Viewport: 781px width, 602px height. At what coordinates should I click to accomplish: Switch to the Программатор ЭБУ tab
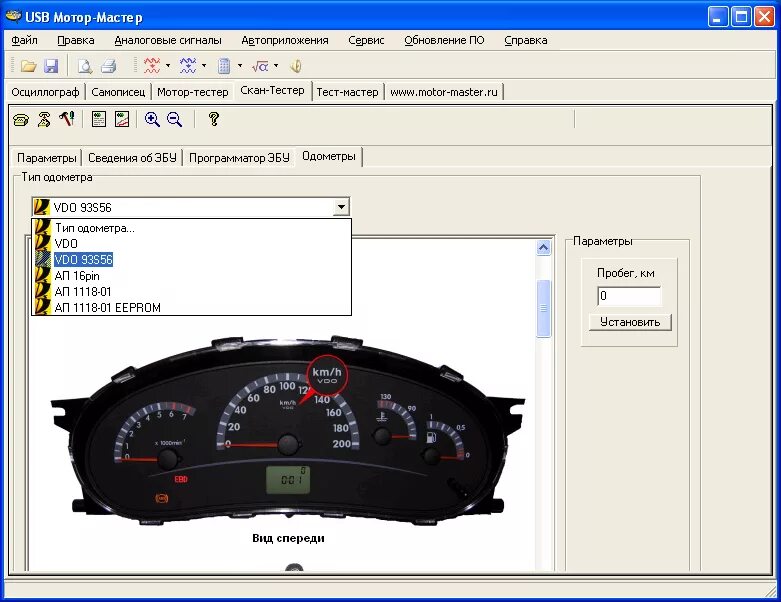coord(239,158)
